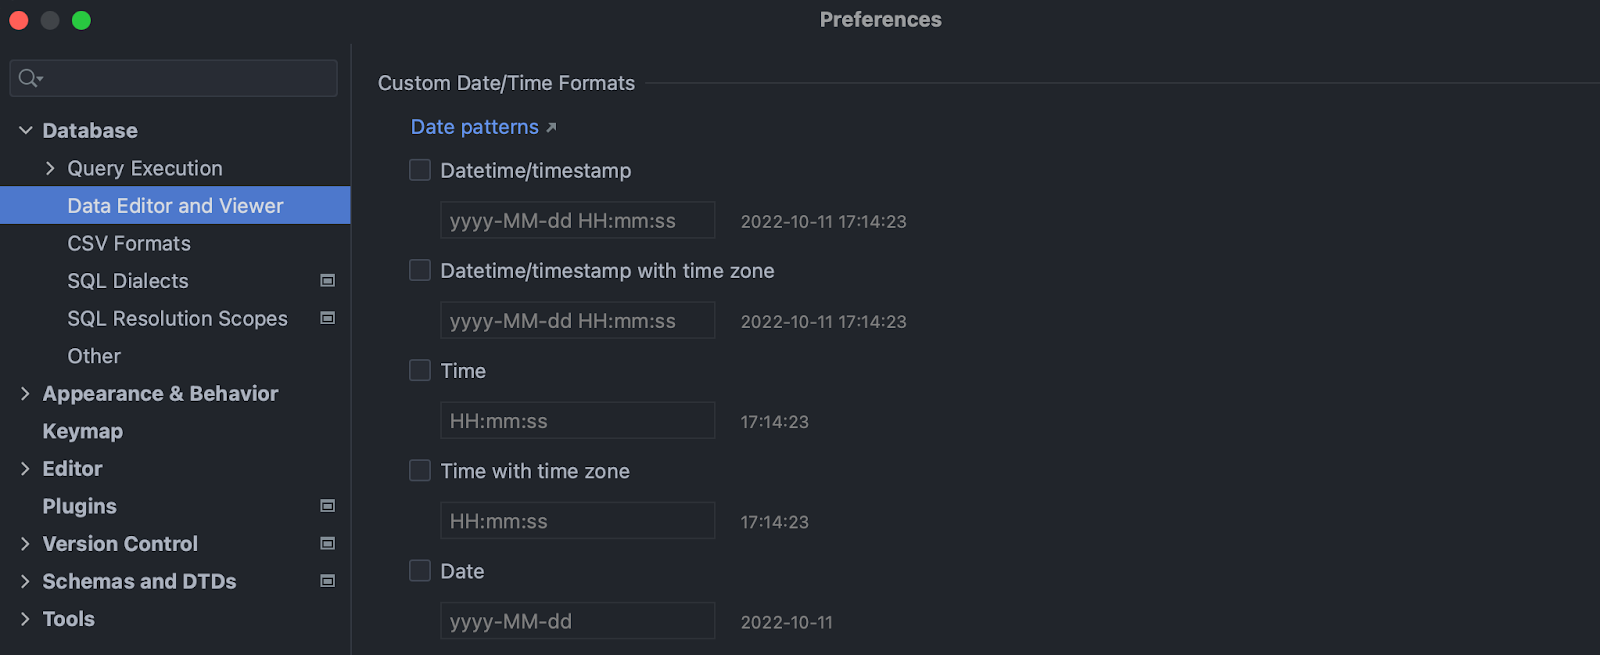Select Keymap in the settings tree
The width and height of the screenshot is (1600, 655).
82,432
